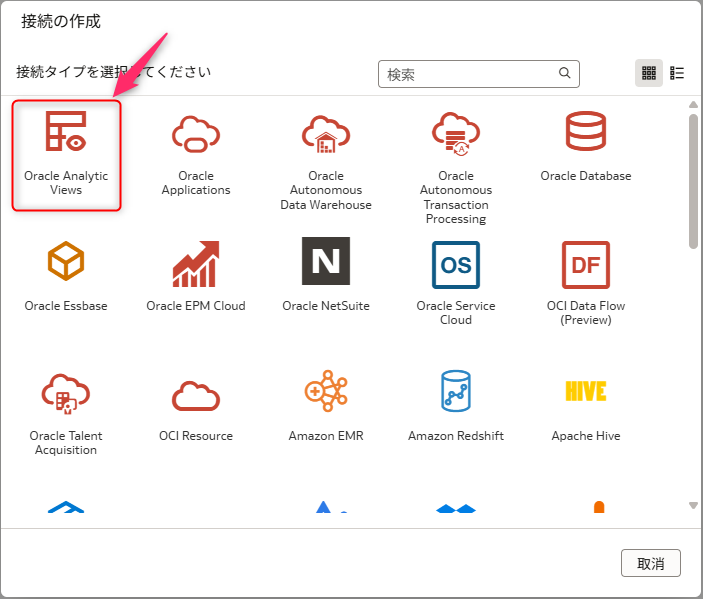Switch to grid view layout
The height and width of the screenshot is (599, 703).
click(649, 73)
